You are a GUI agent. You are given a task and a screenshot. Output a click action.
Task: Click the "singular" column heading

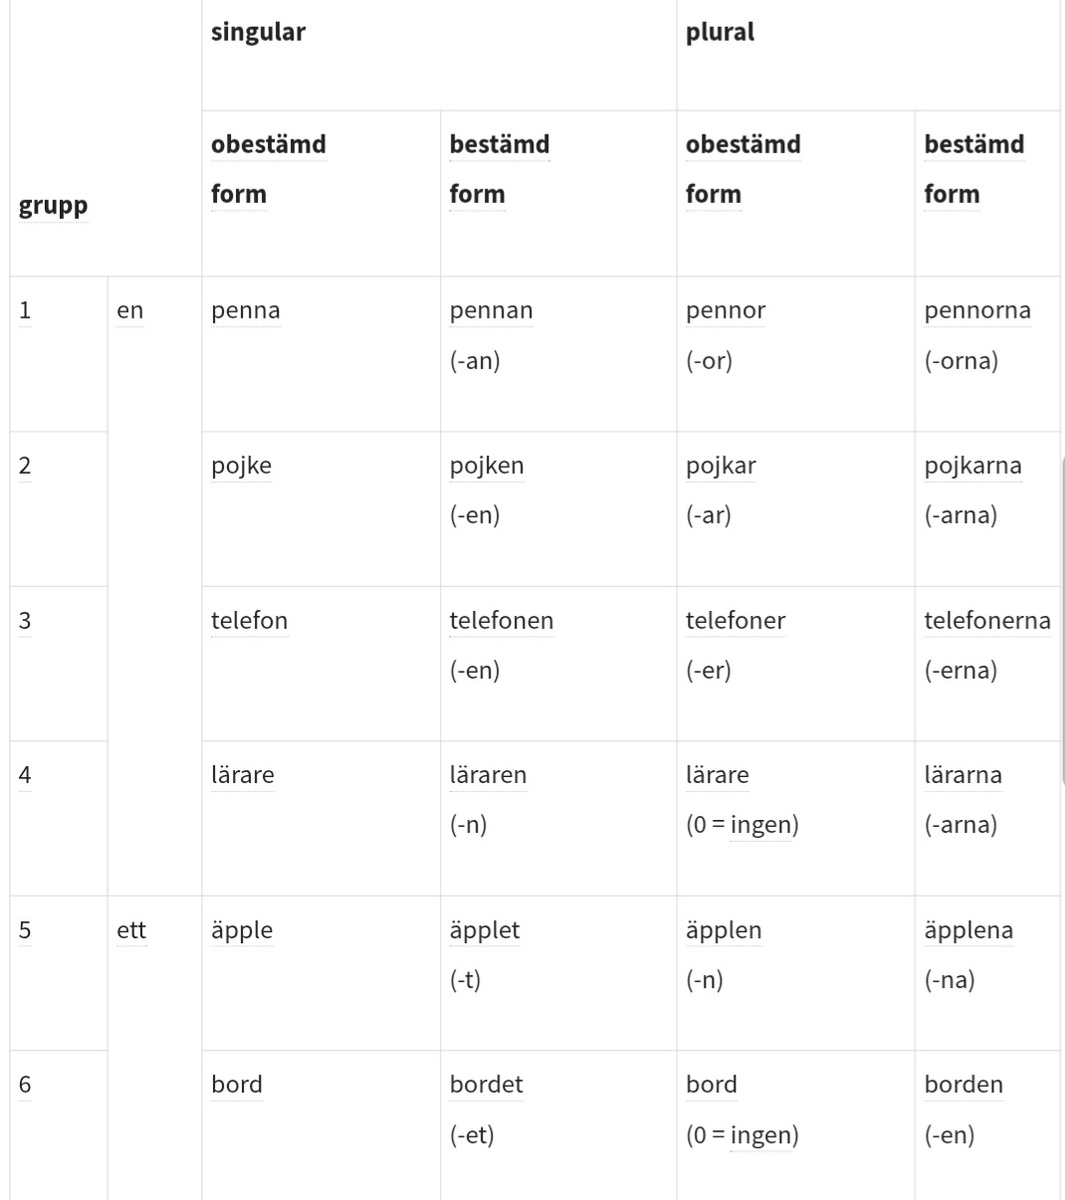258,32
